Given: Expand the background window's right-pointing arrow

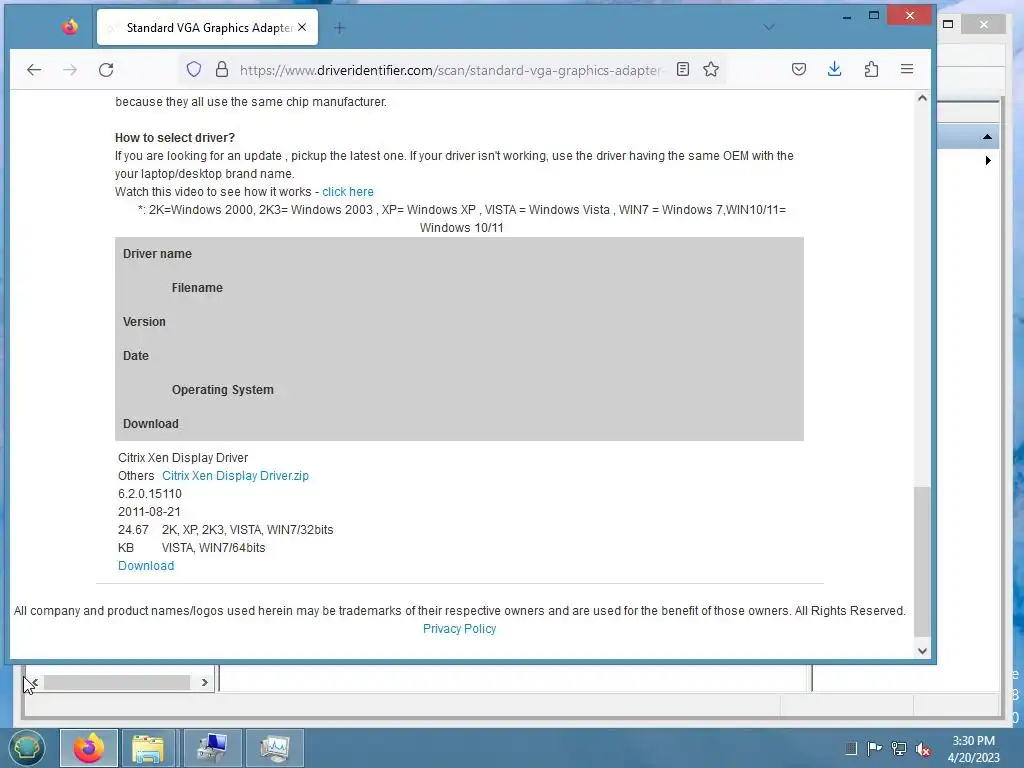Looking at the screenshot, I should coord(987,161).
